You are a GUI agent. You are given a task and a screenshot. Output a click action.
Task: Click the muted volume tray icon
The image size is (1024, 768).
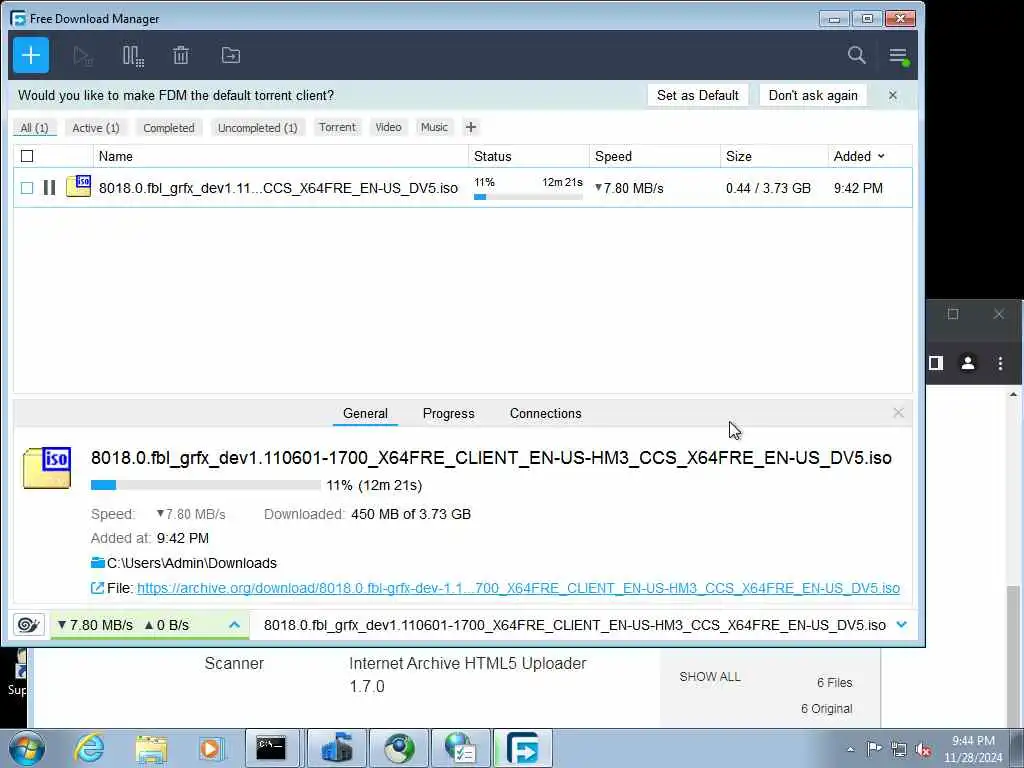click(923, 749)
